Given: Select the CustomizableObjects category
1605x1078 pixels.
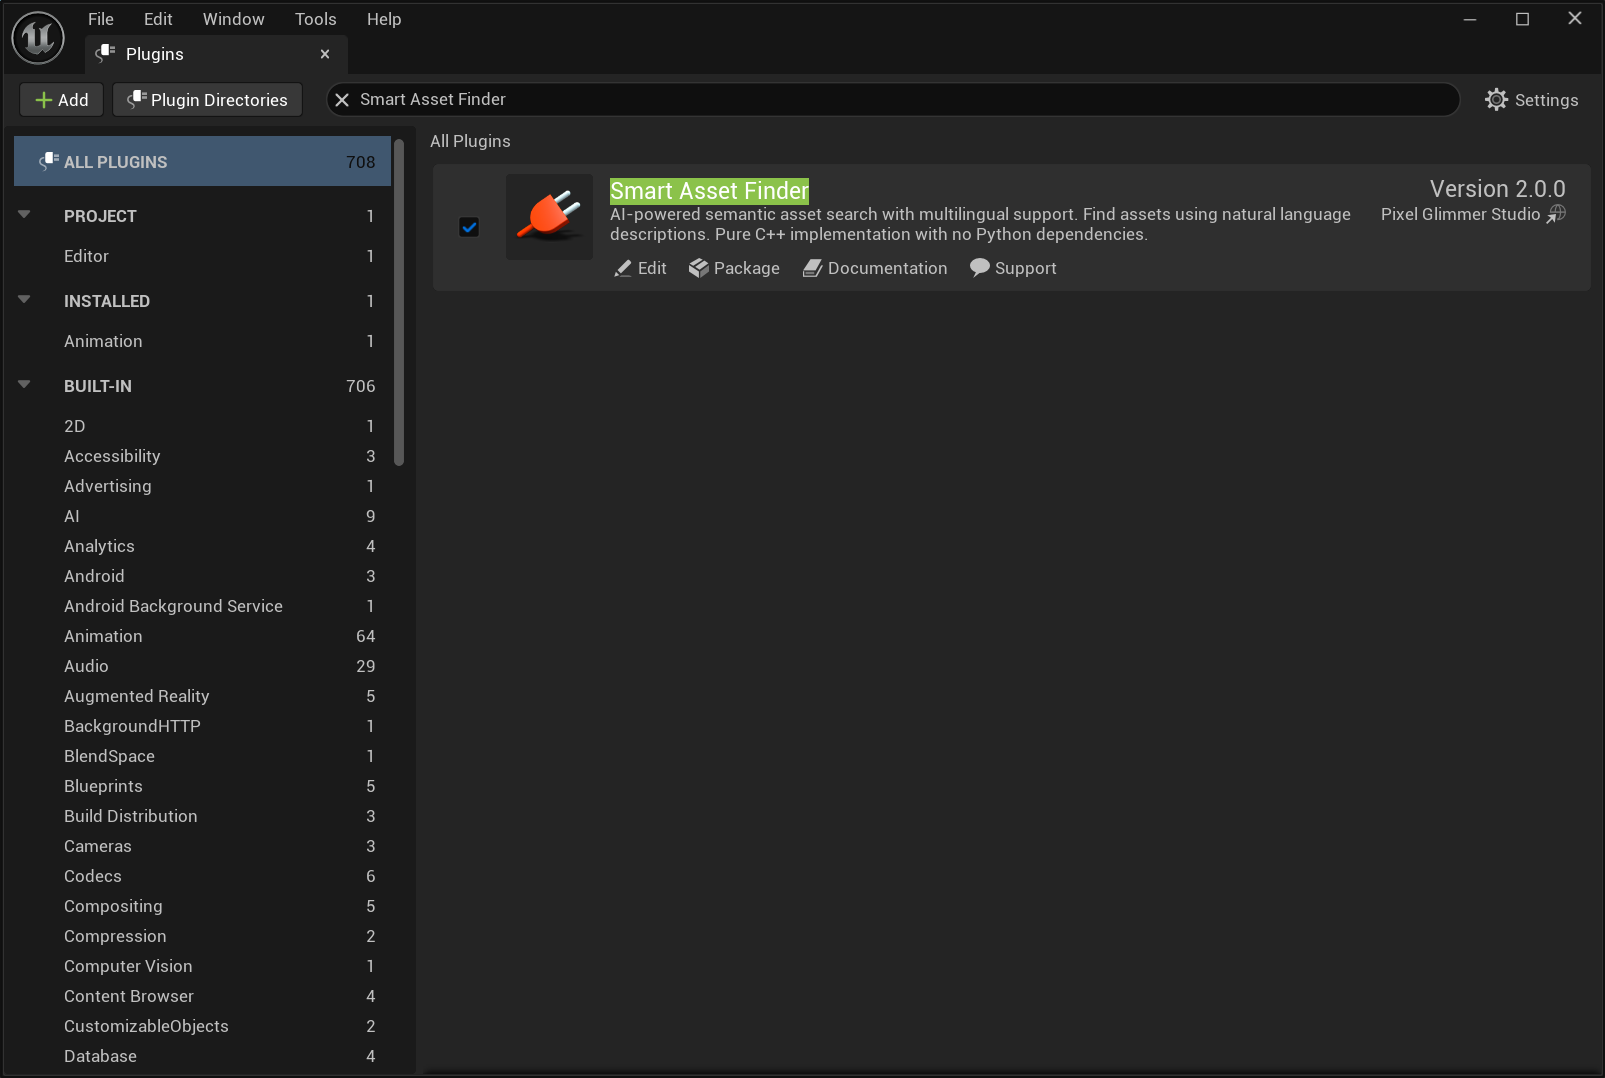Looking at the screenshot, I should pyautogui.click(x=202, y=1026).
